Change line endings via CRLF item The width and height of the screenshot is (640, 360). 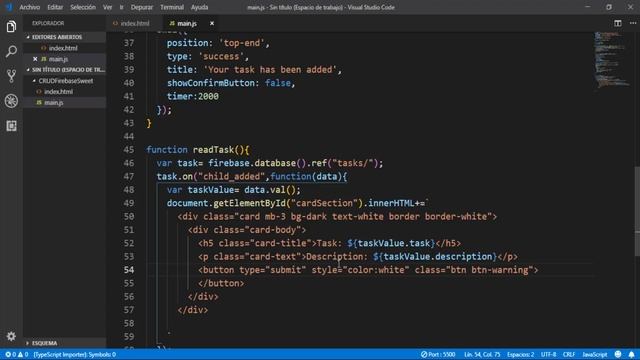[x=569, y=354]
